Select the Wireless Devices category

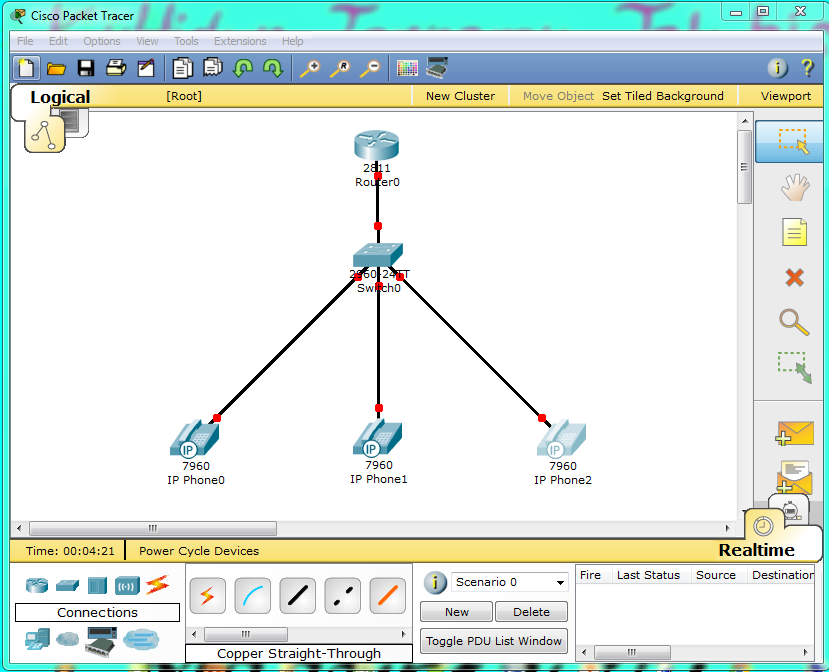click(127, 586)
